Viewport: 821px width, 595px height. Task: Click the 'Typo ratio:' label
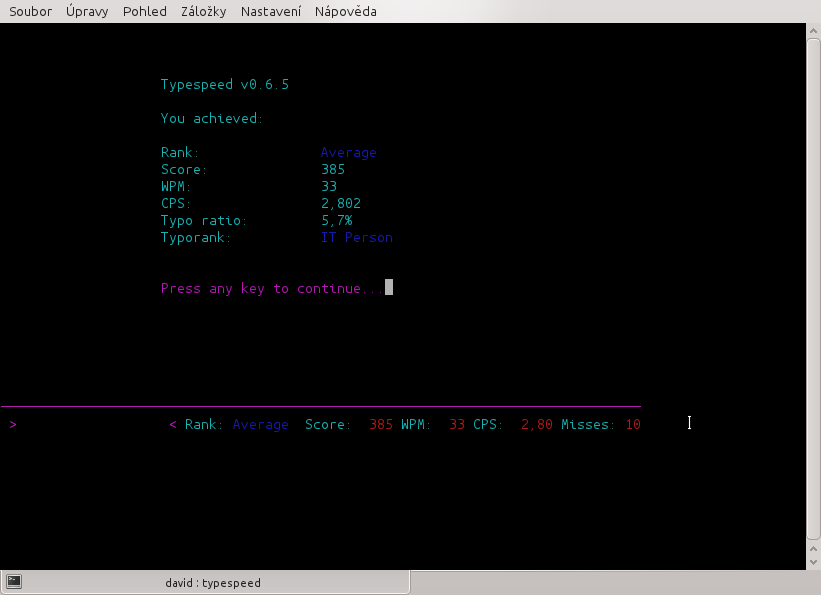pos(204,221)
